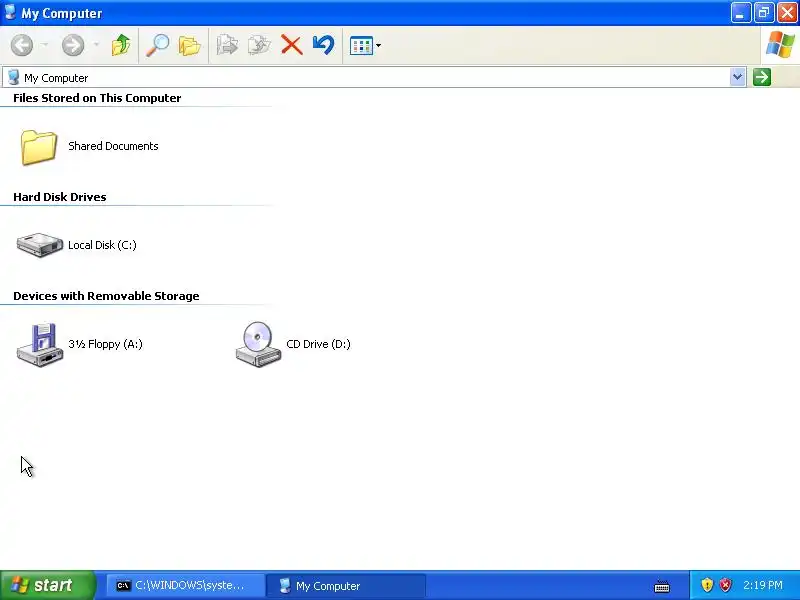800x600 pixels.
Task: Open the Windows Start menu
Action: click(x=47, y=585)
